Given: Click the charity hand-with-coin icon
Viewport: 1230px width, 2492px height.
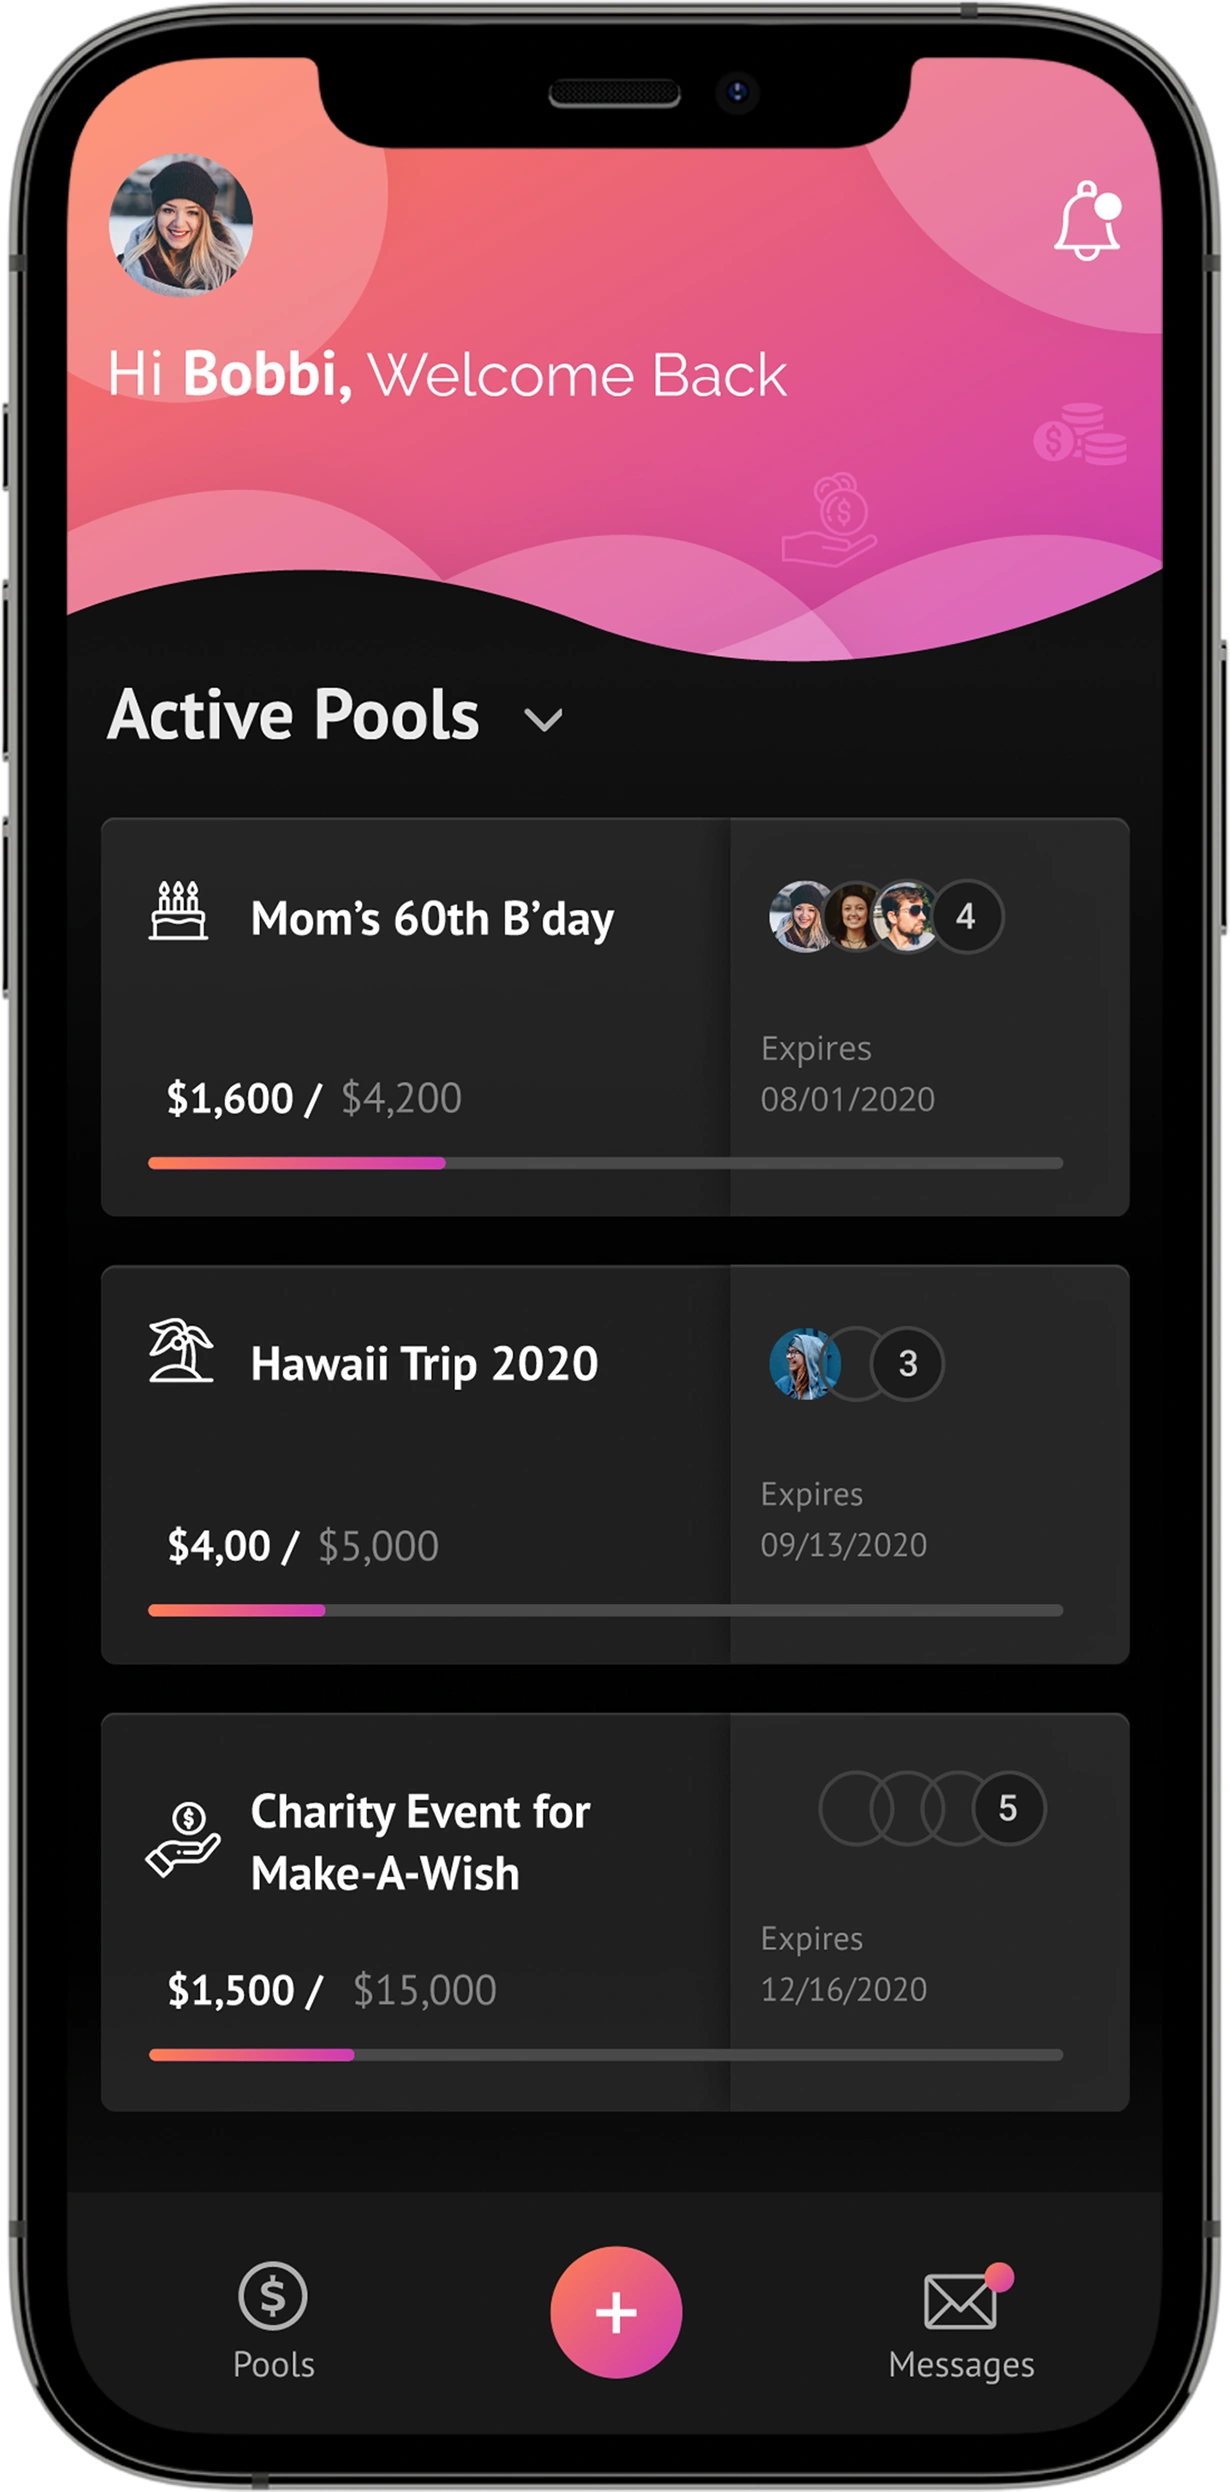Looking at the screenshot, I should 183,1839.
